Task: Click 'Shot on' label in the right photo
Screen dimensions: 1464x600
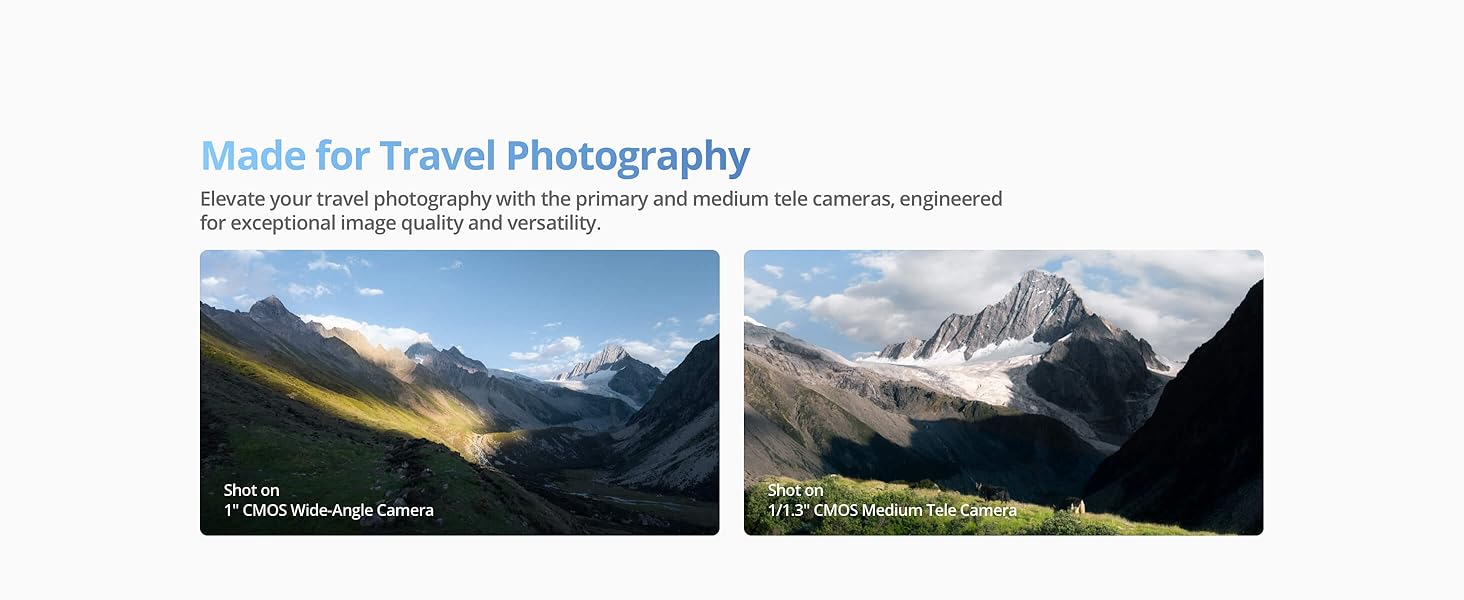Action: 795,490
